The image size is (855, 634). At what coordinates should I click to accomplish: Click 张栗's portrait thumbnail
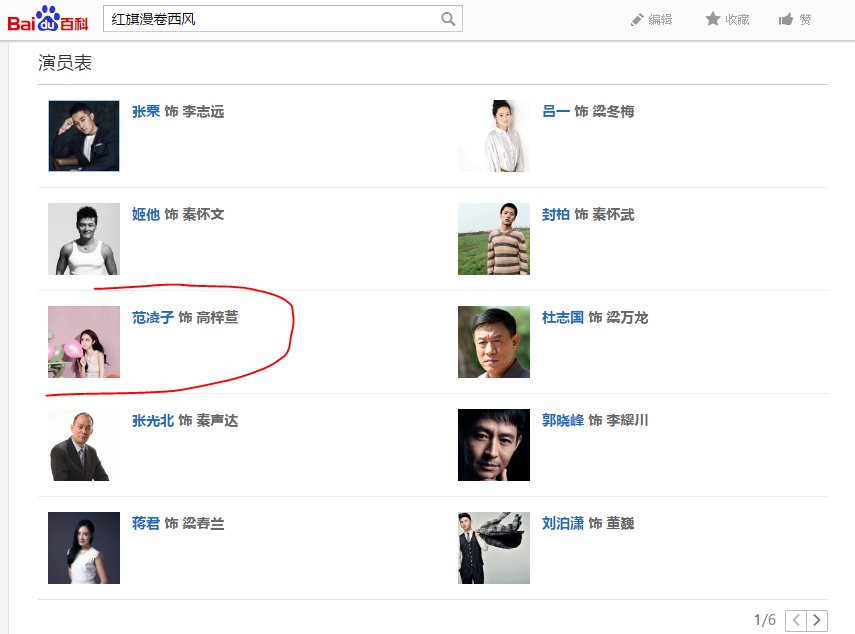(x=84, y=136)
